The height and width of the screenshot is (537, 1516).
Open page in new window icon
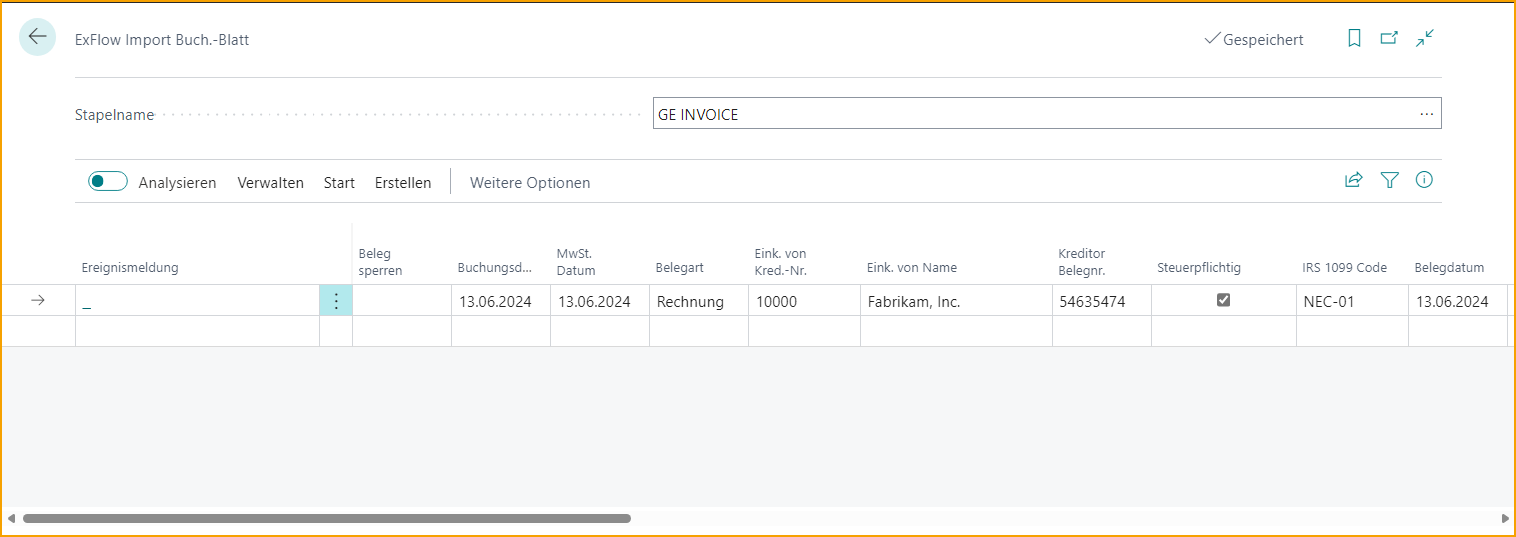click(1389, 39)
